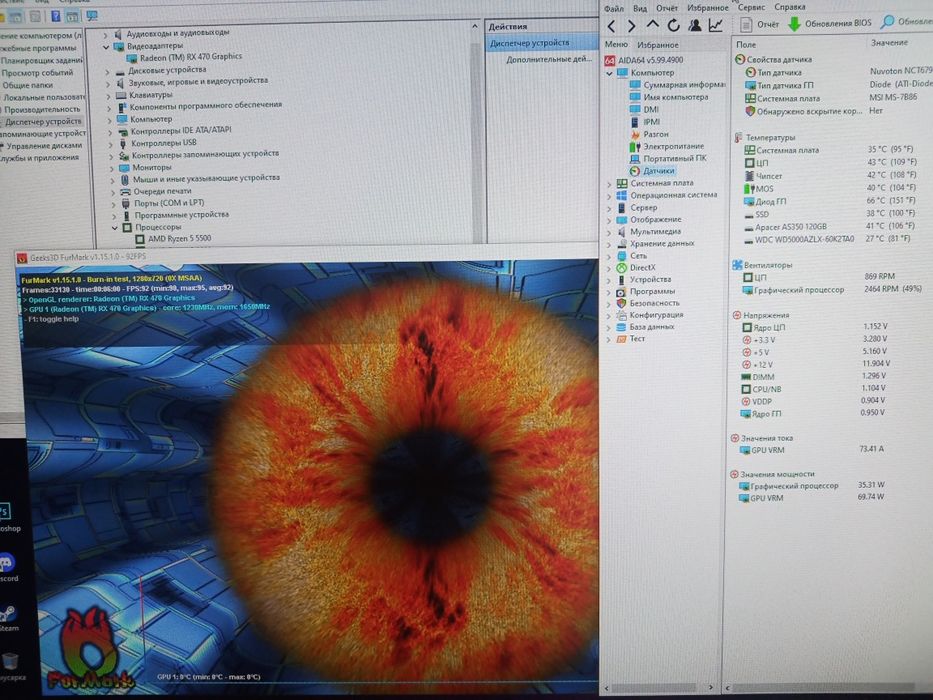Expand Сервер node in AIDA64 tree
933x700 pixels.
[609, 208]
